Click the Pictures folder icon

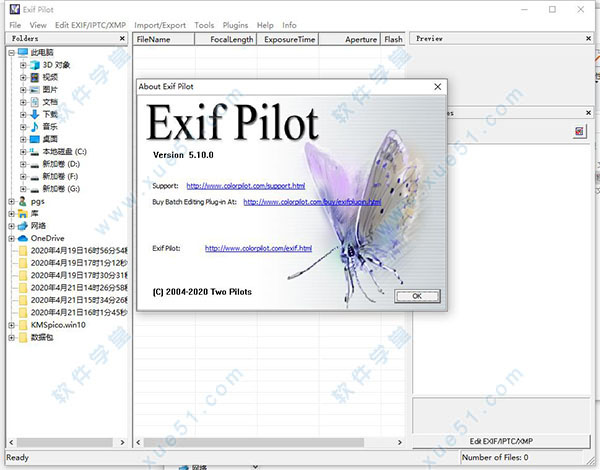tap(35, 90)
